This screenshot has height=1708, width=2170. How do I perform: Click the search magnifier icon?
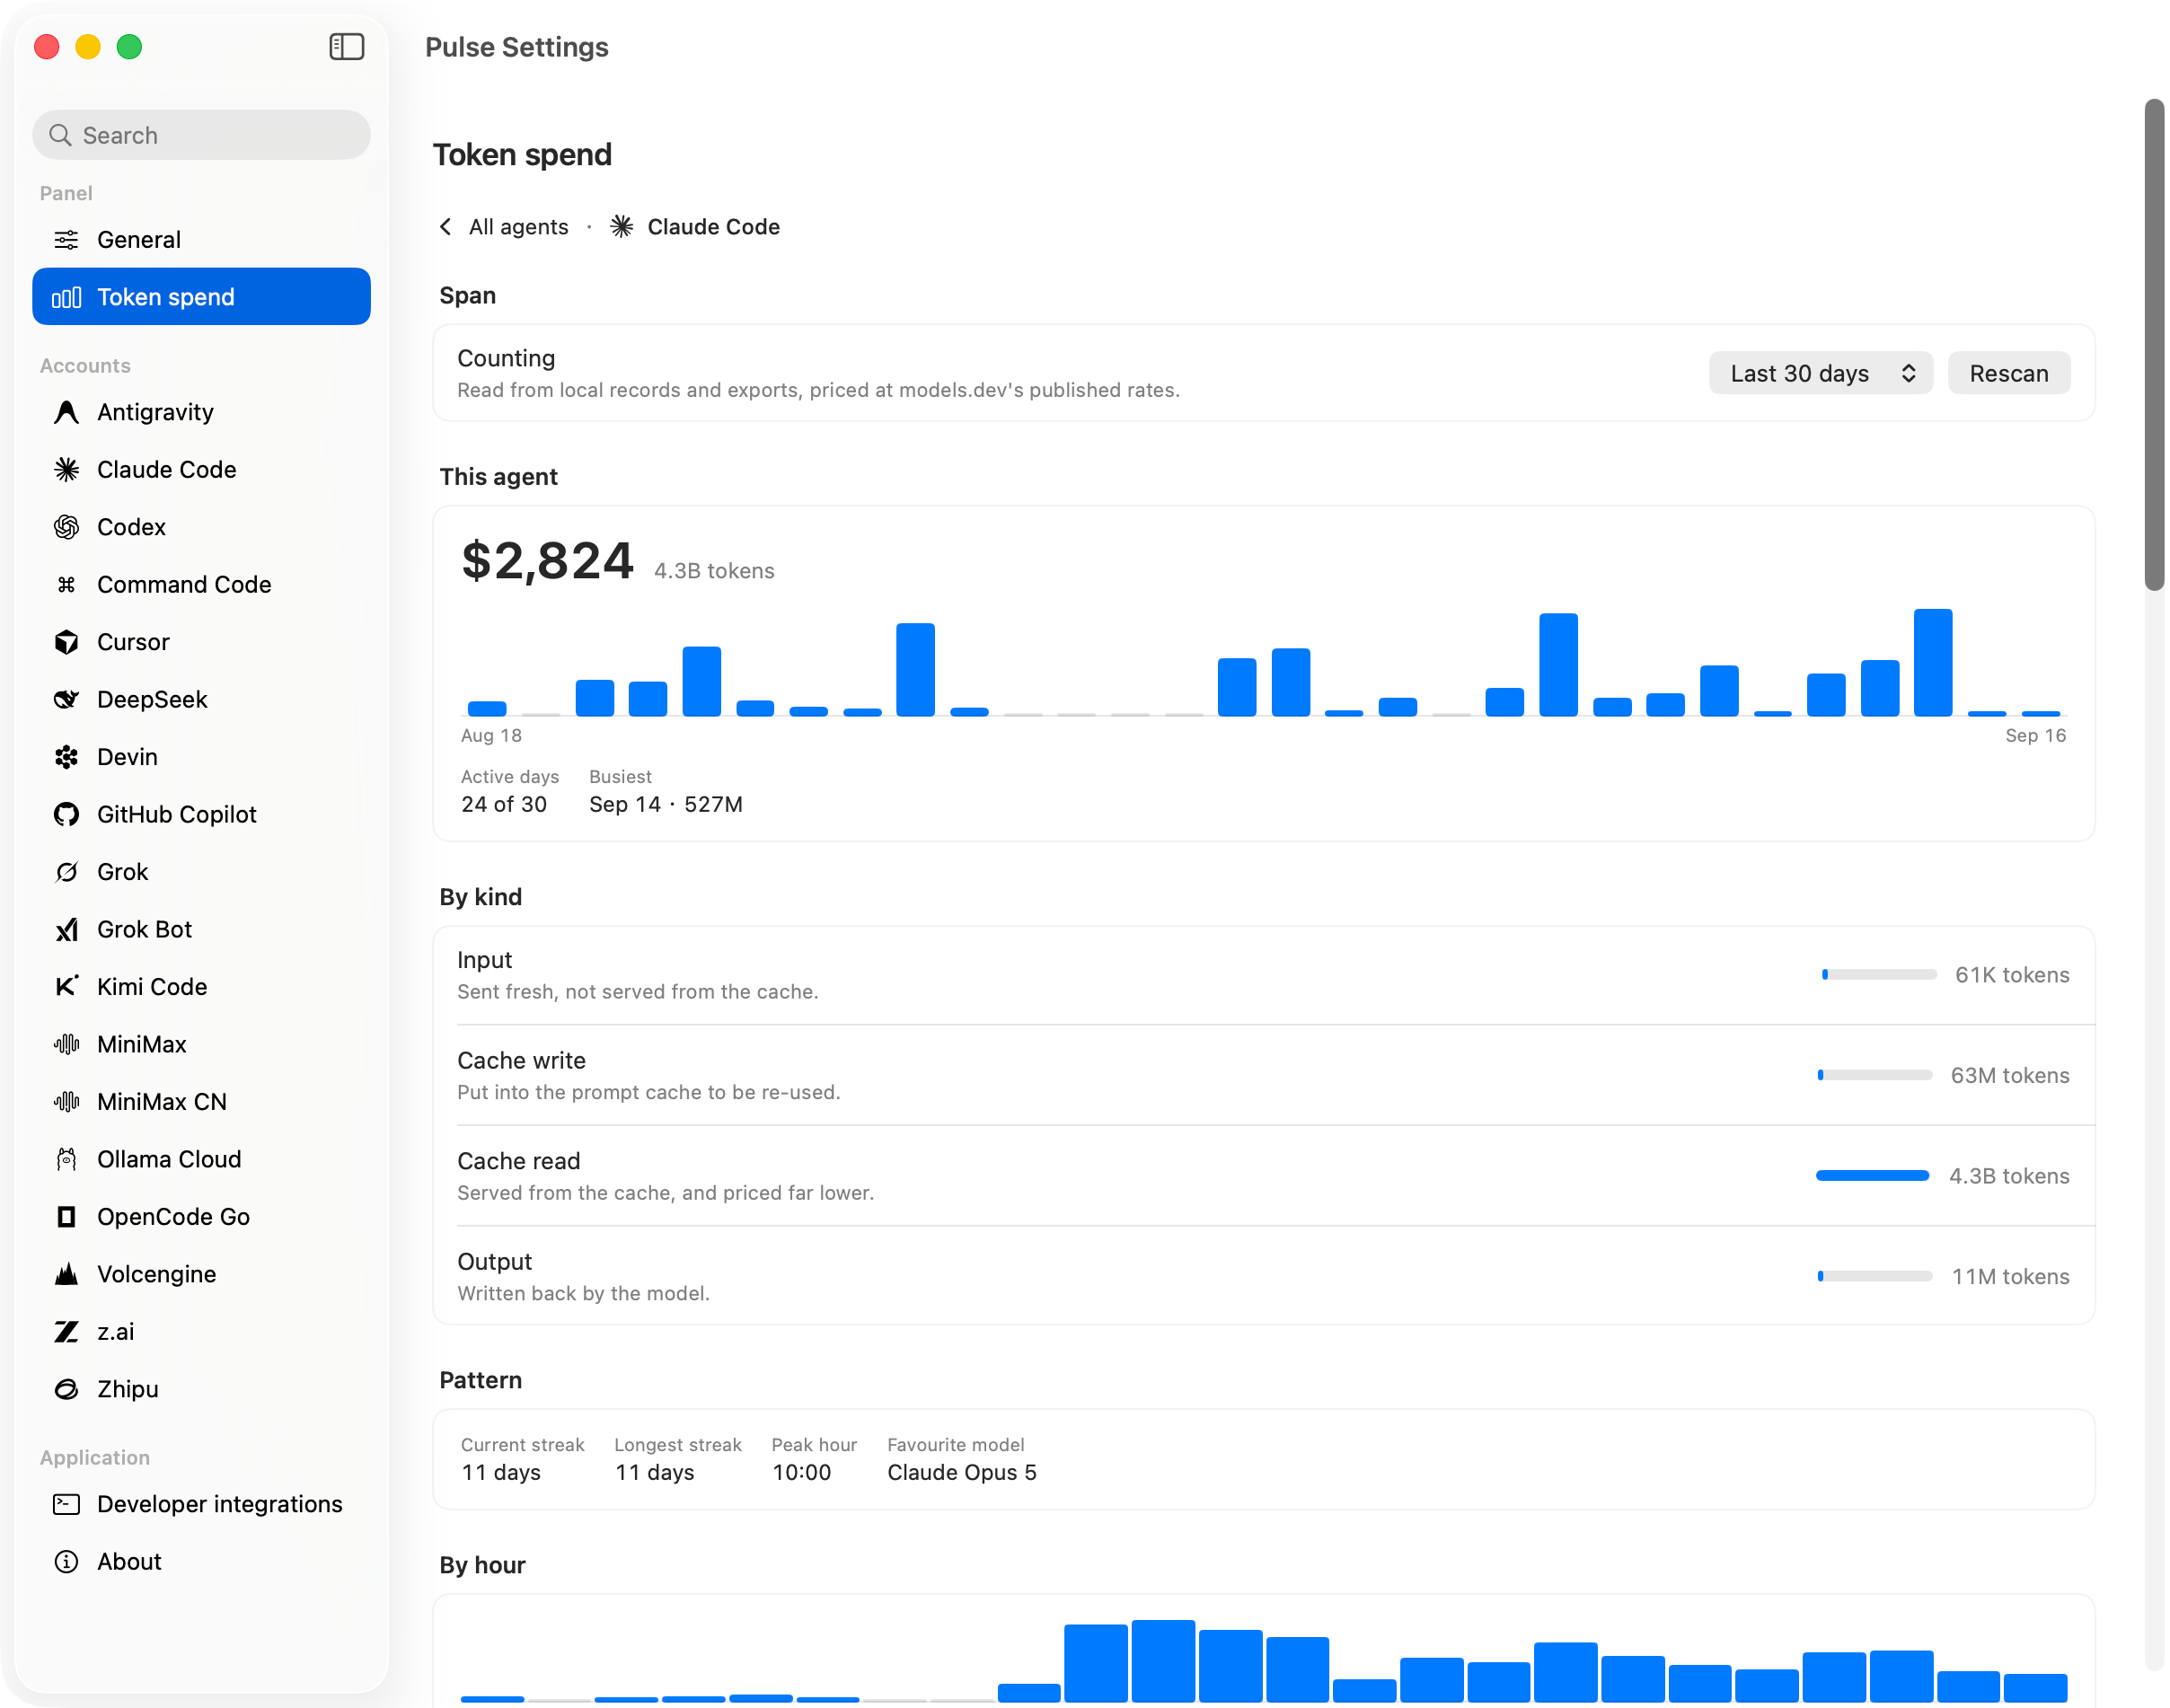tap(60, 135)
